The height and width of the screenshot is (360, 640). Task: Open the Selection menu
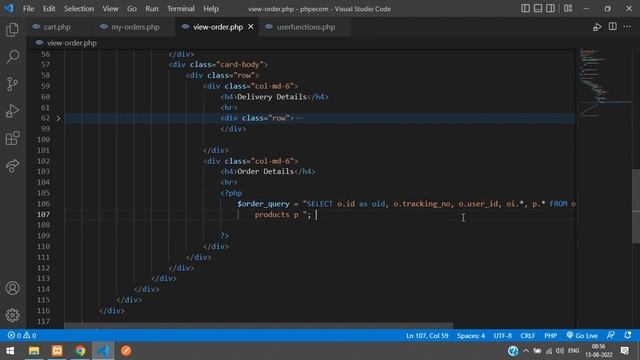tap(79, 9)
